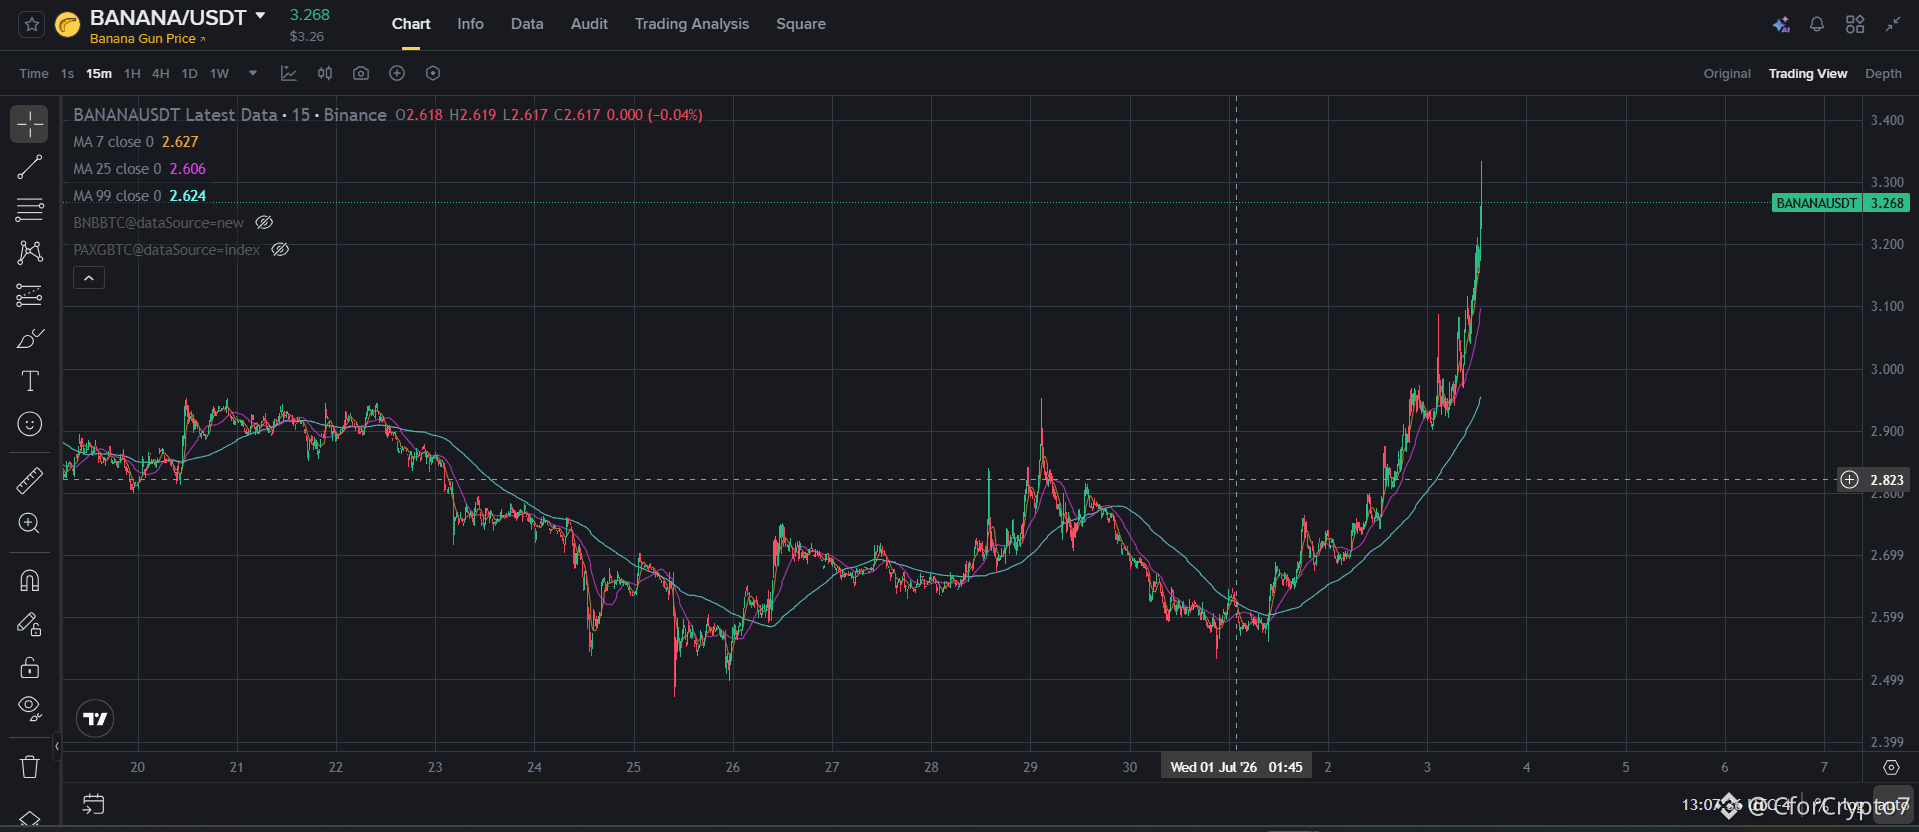Switch to Trading View chart mode
The width and height of the screenshot is (1919, 832).
coord(1808,74)
